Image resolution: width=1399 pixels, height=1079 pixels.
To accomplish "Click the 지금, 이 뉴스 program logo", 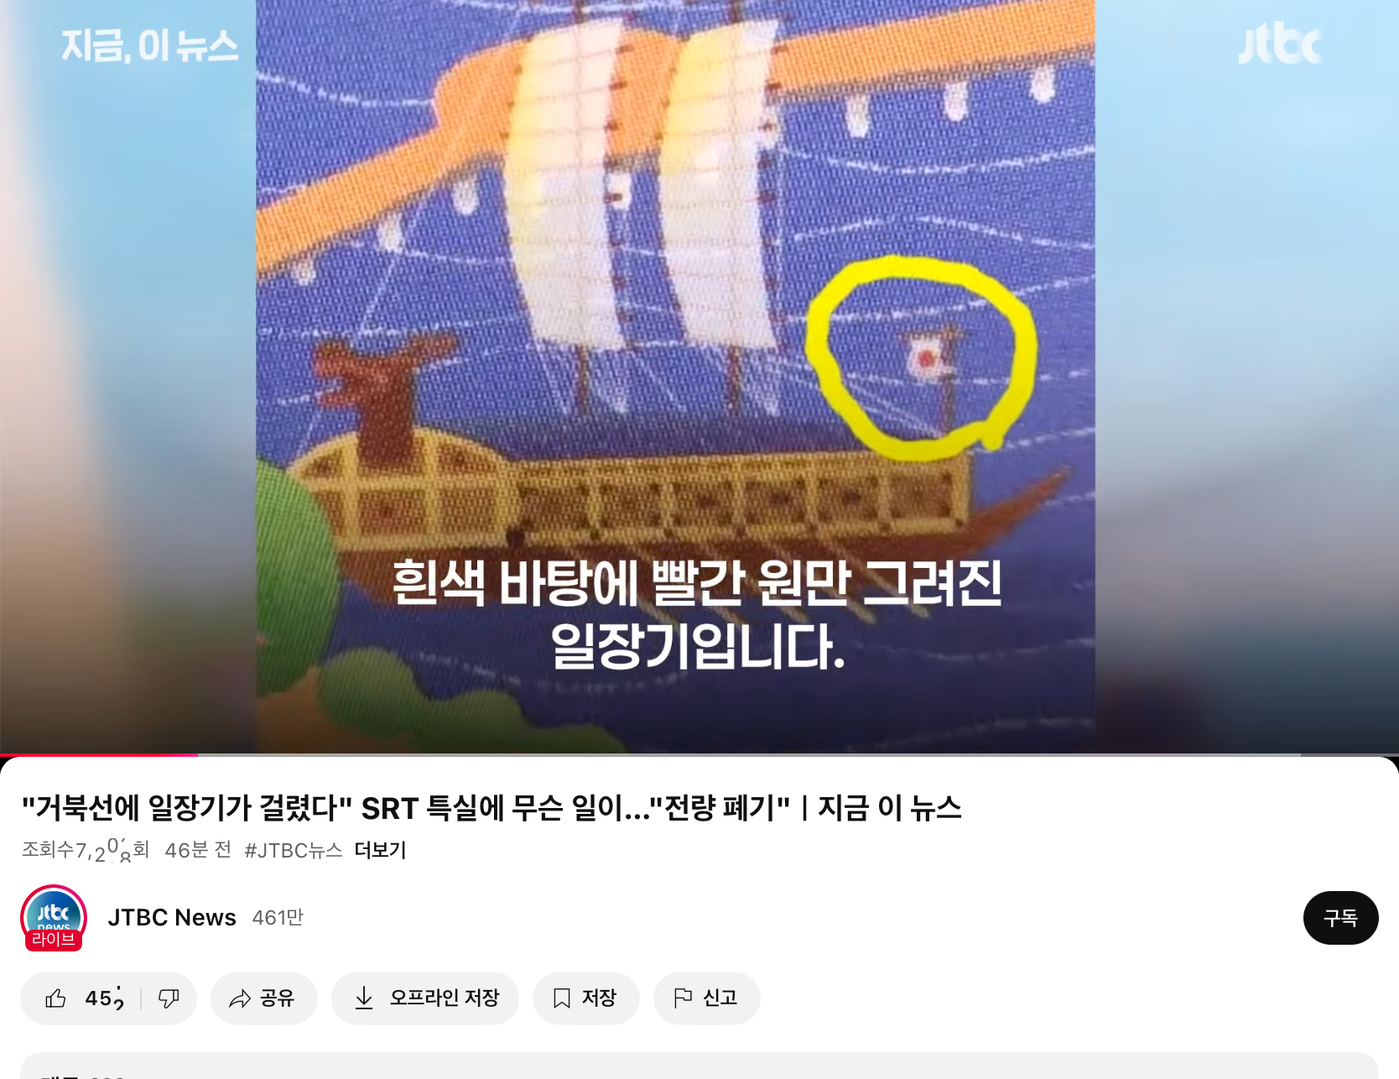I will point(150,46).
